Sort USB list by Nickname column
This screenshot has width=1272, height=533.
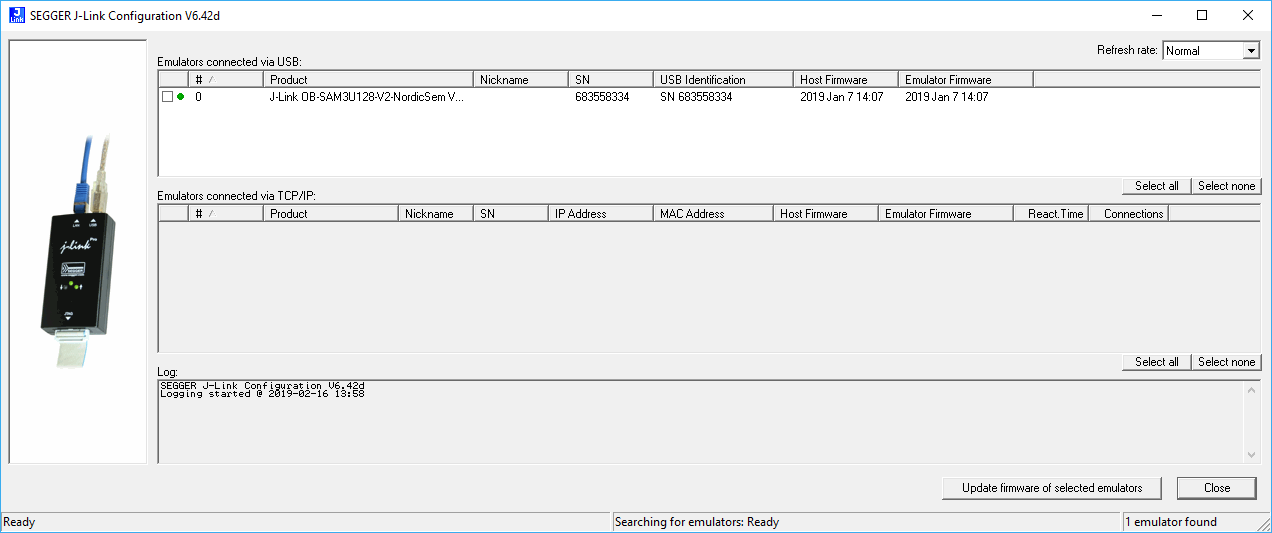[521, 79]
